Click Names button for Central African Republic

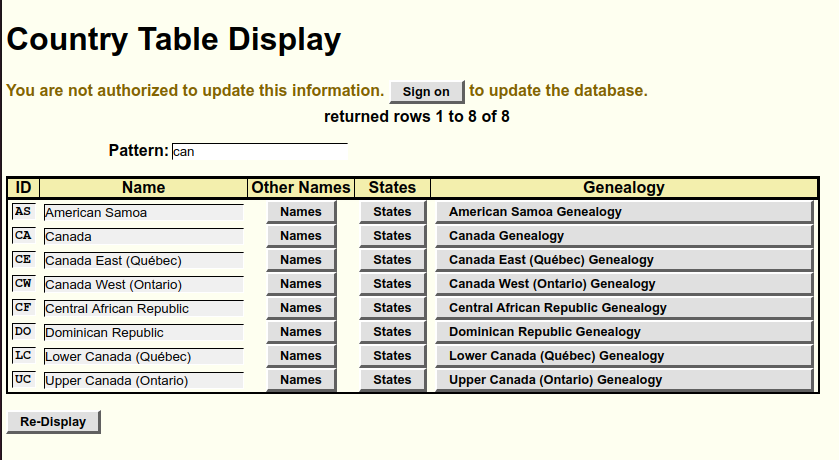tap(301, 308)
